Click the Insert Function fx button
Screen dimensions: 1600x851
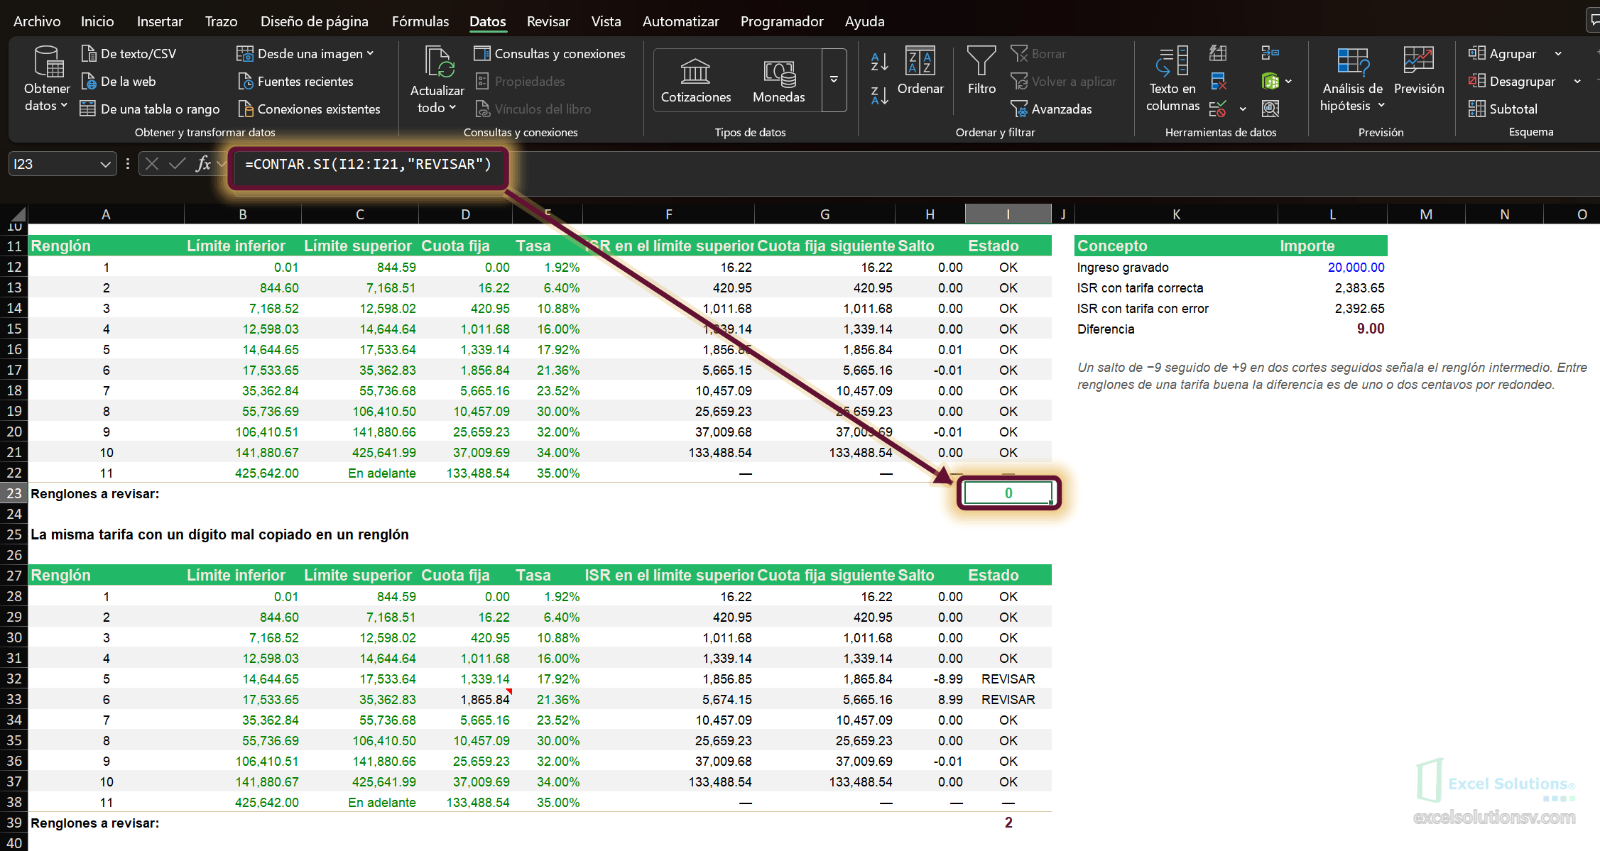[x=204, y=164]
